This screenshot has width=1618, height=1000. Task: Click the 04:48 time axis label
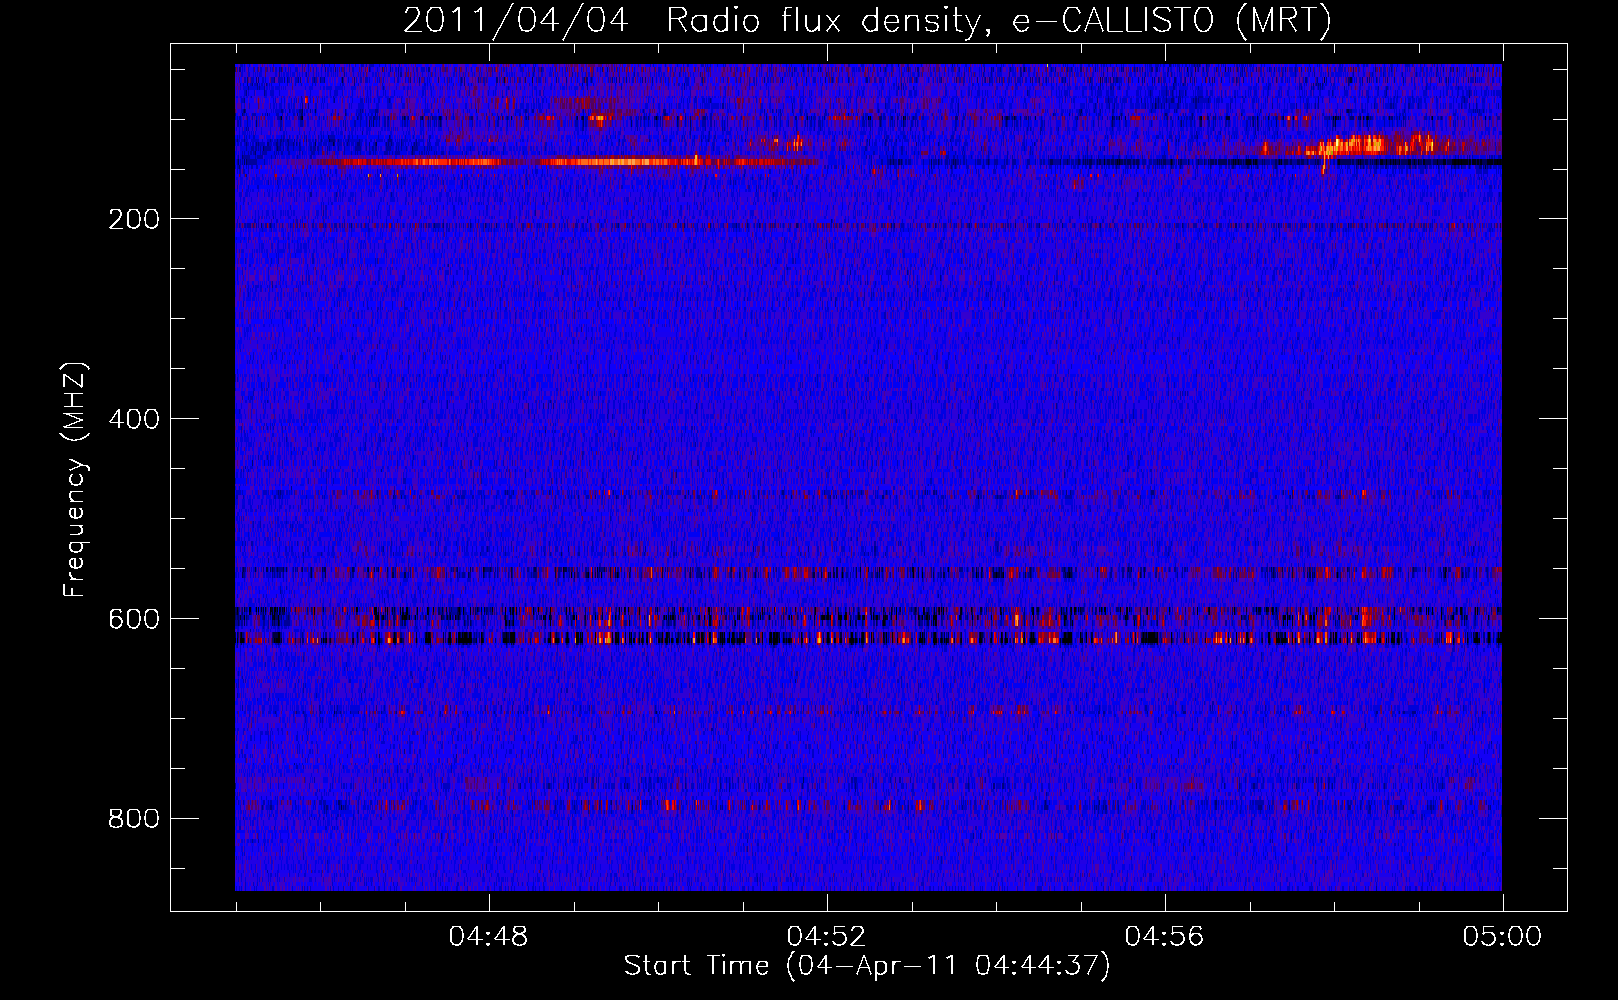[x=488, y=937]
